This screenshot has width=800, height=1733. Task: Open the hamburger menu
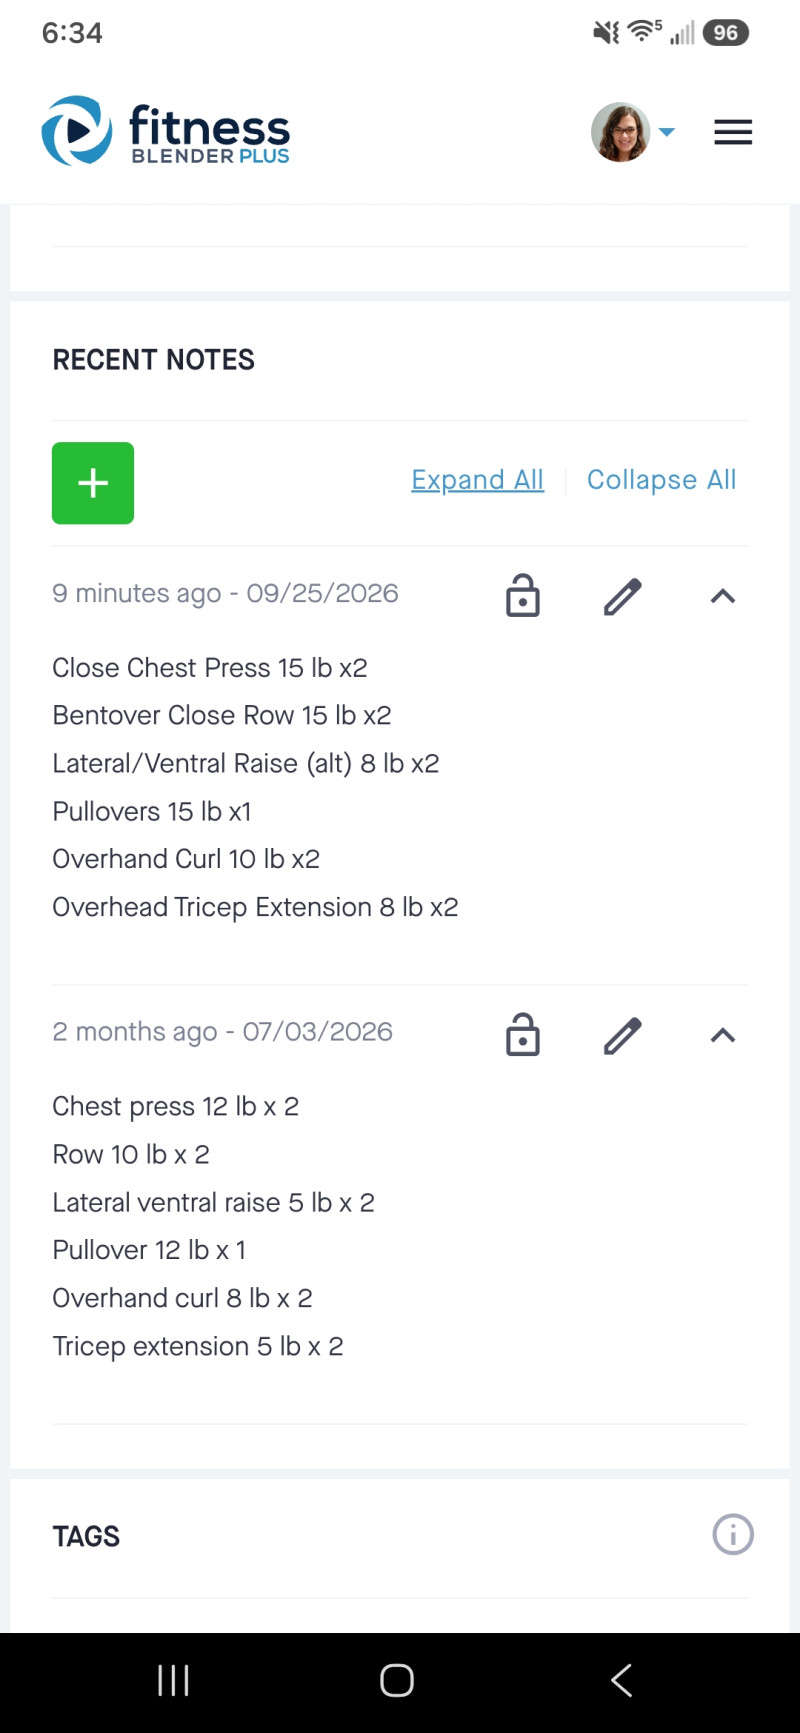click(x=733, y=132)
